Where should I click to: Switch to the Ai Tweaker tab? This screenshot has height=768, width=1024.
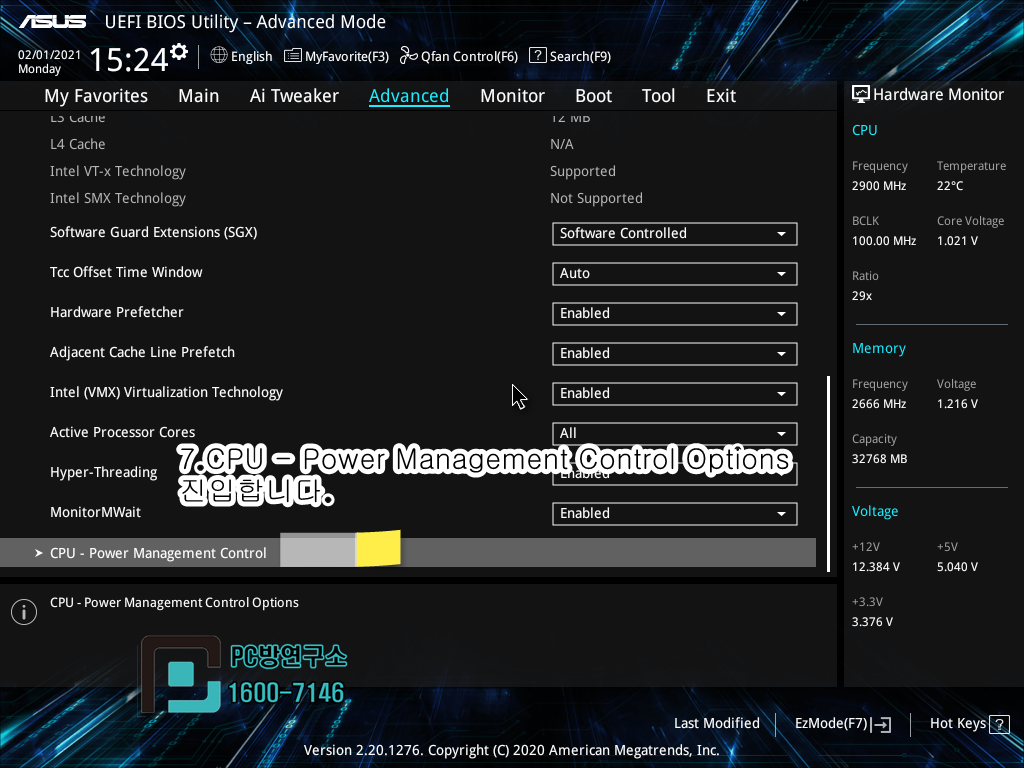pyautogui.click(x=294, y=96)
